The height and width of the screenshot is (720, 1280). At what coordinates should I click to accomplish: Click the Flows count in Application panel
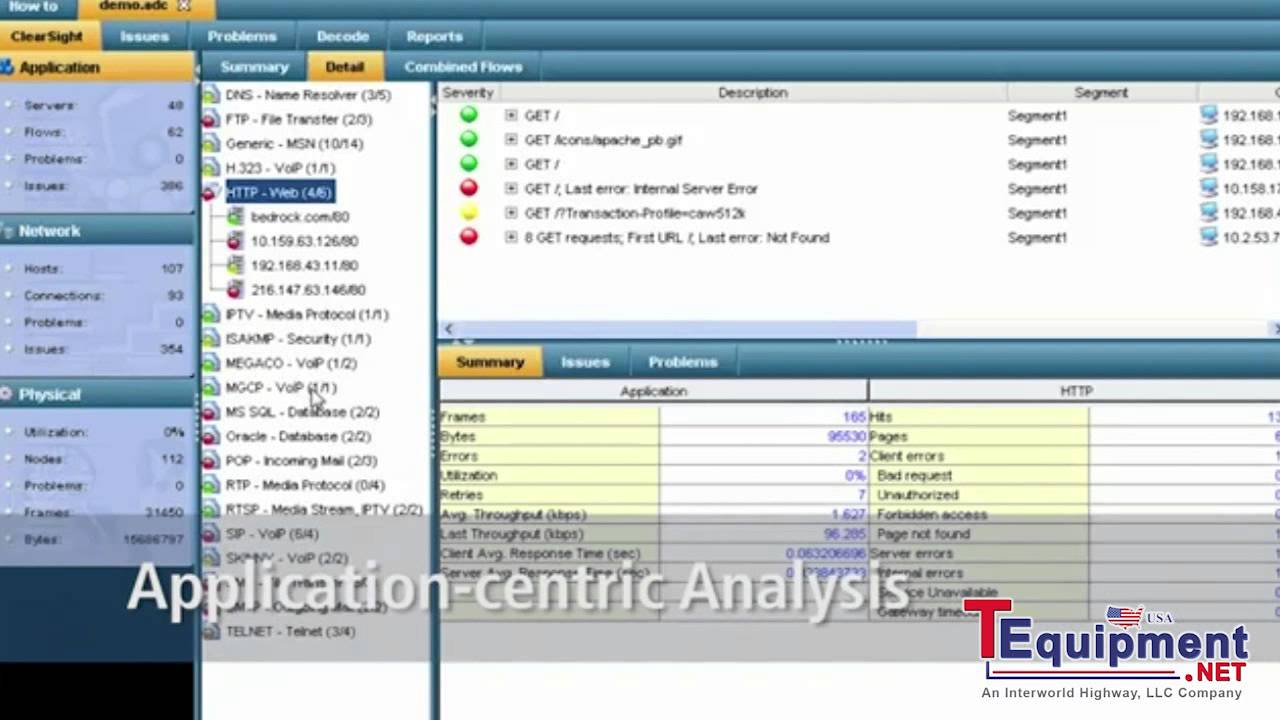click(175, 132)
